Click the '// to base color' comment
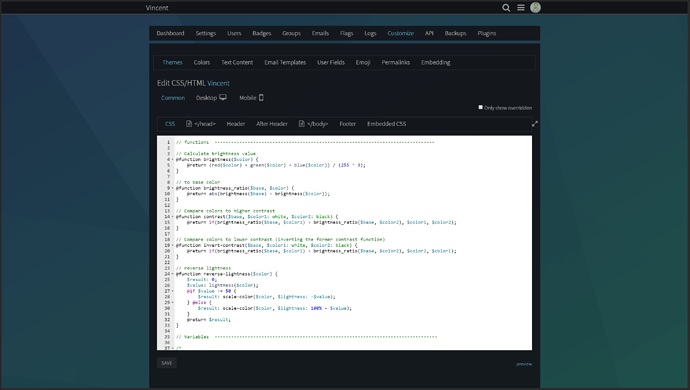Image resolution: width=690 pixels, height=390 pixels. pyautogui.click(x=198, y=182)
